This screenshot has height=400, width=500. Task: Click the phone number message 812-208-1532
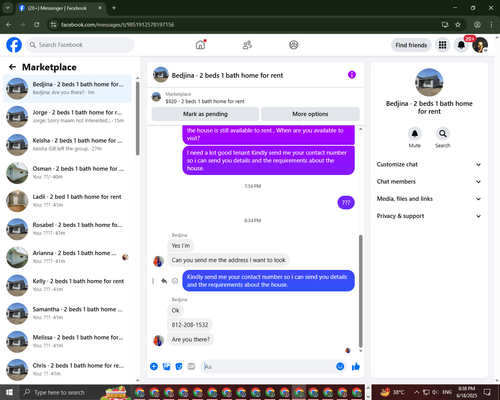pyautogui.click(x=190, y=325)
